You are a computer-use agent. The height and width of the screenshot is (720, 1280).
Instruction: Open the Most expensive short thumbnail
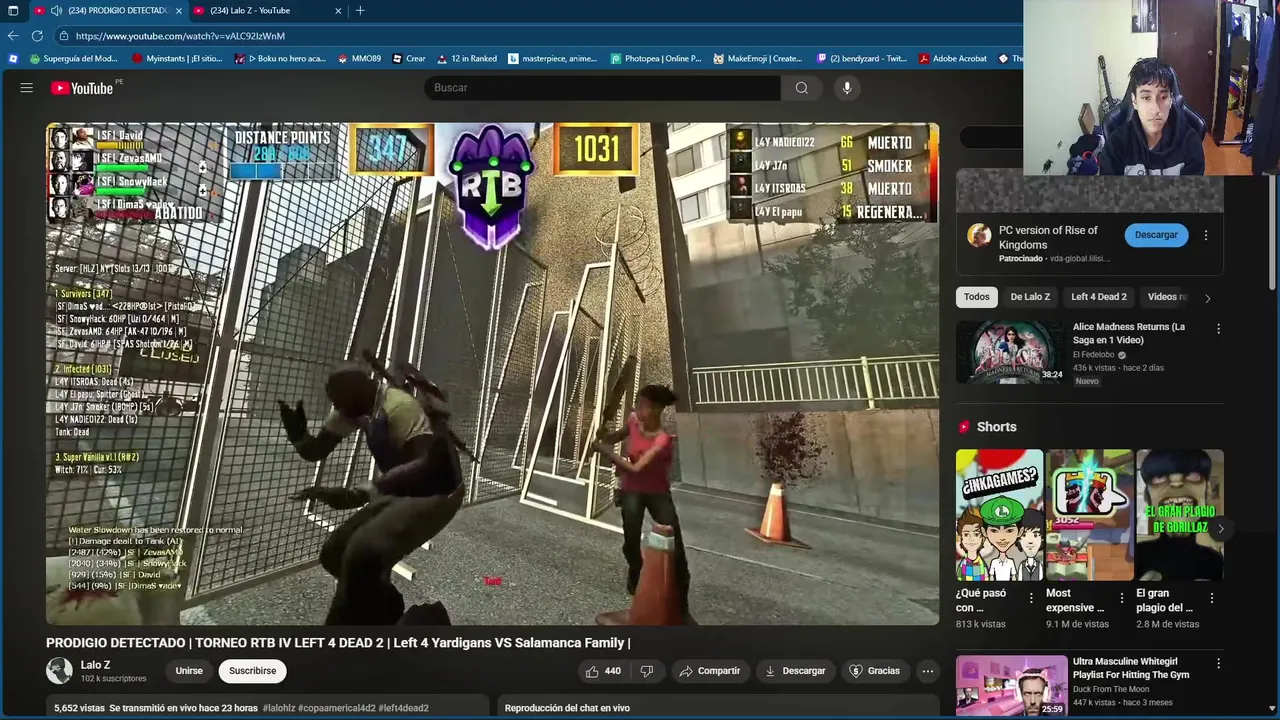[x=1090, y=515]
